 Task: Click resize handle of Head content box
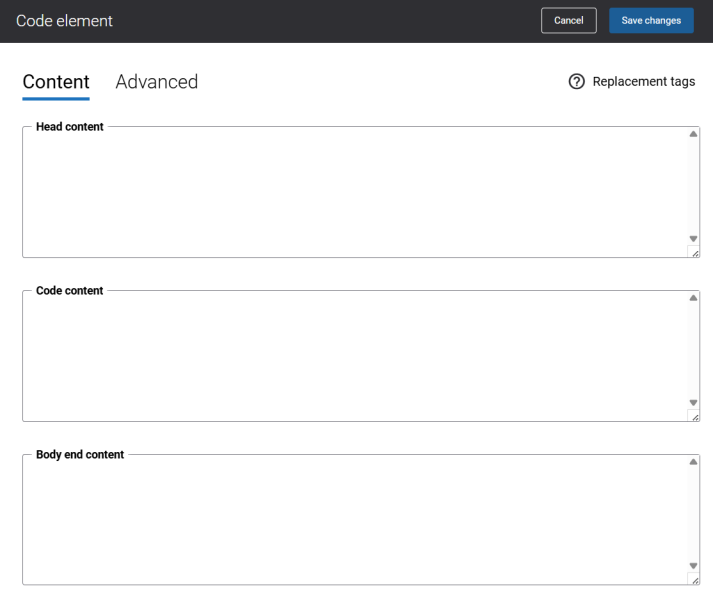pyautogui.click(x=694, y=253)
